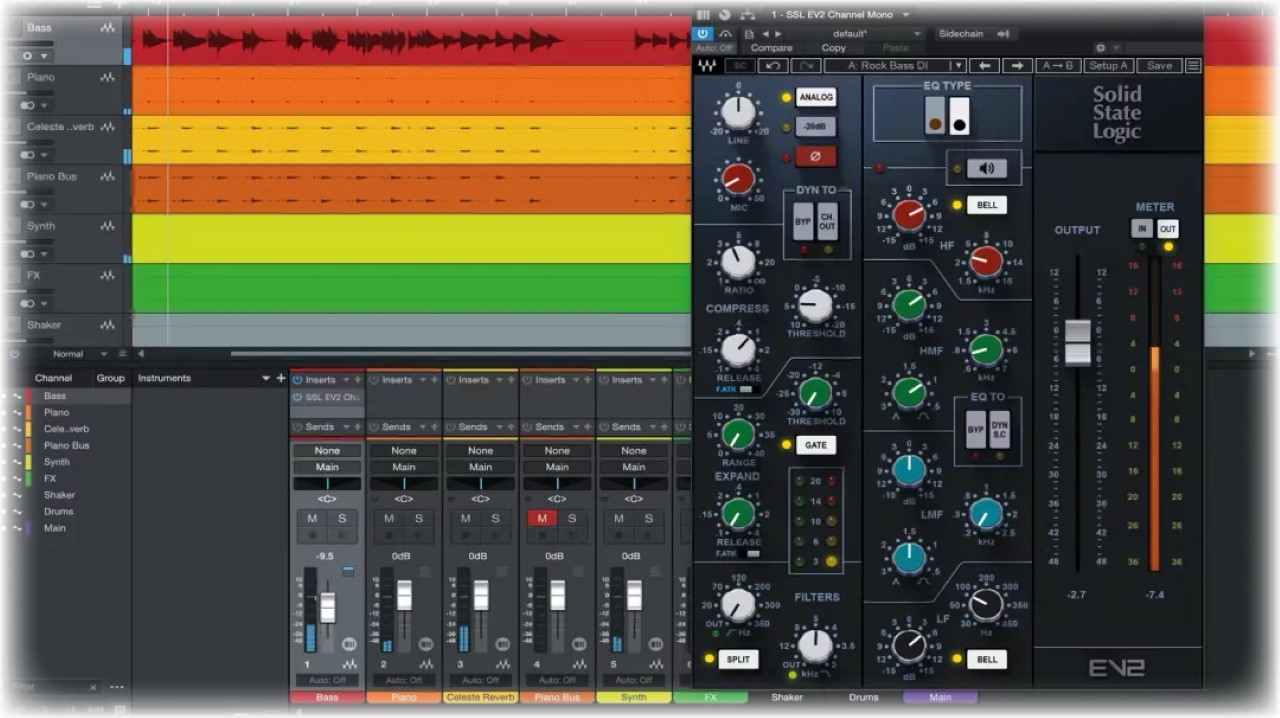Select Shaker in the channel list
1280x718 pixels.
[x=59, y=495]
